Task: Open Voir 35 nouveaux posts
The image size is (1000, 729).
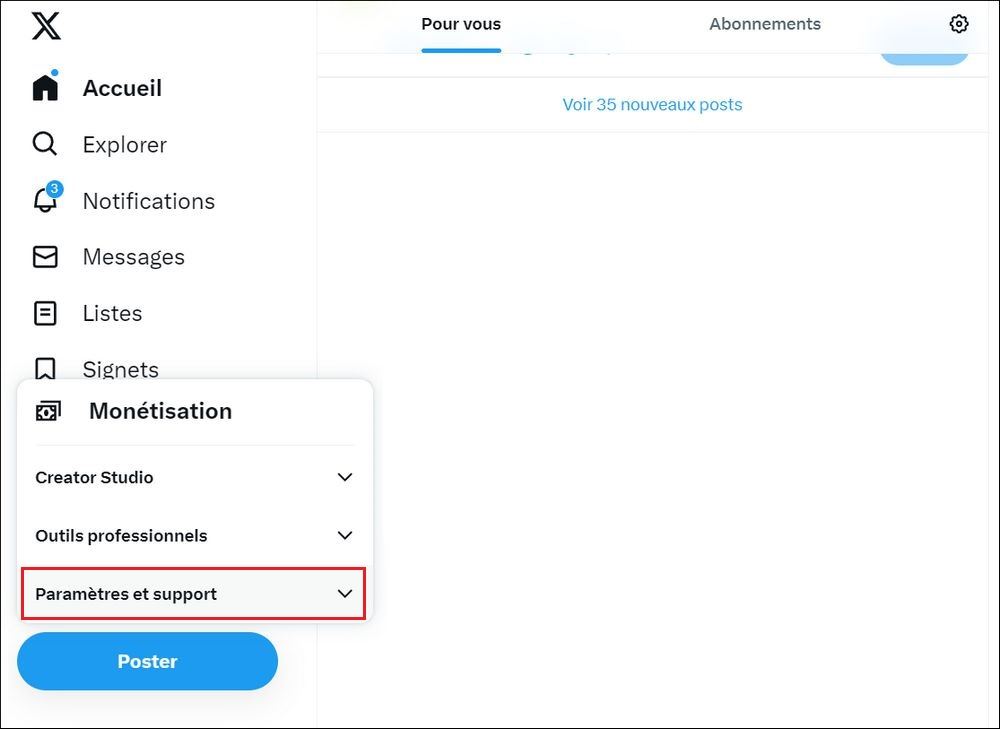Action: 652,104
